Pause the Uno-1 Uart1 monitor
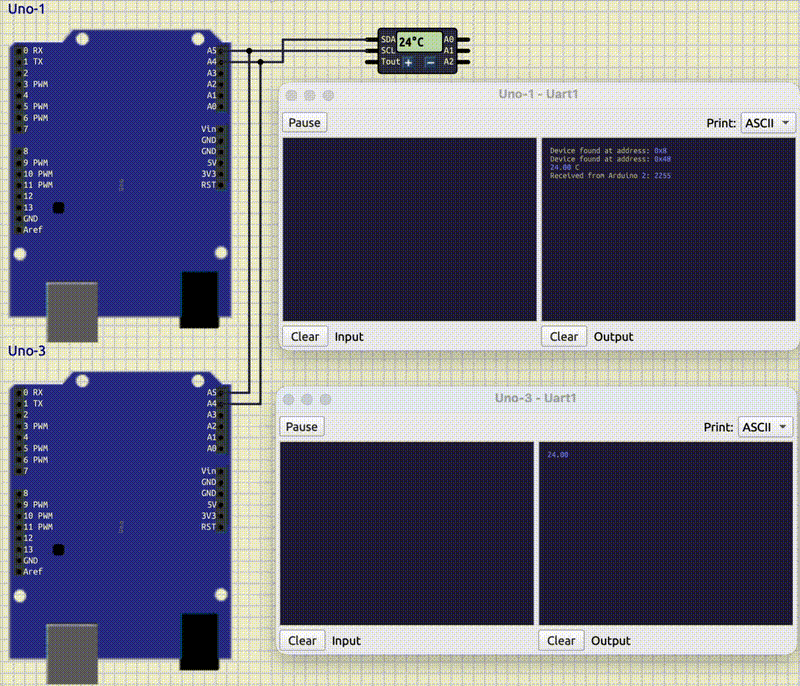Image resolution: width=800 pixels, height=686 pixels. (303, 122)
